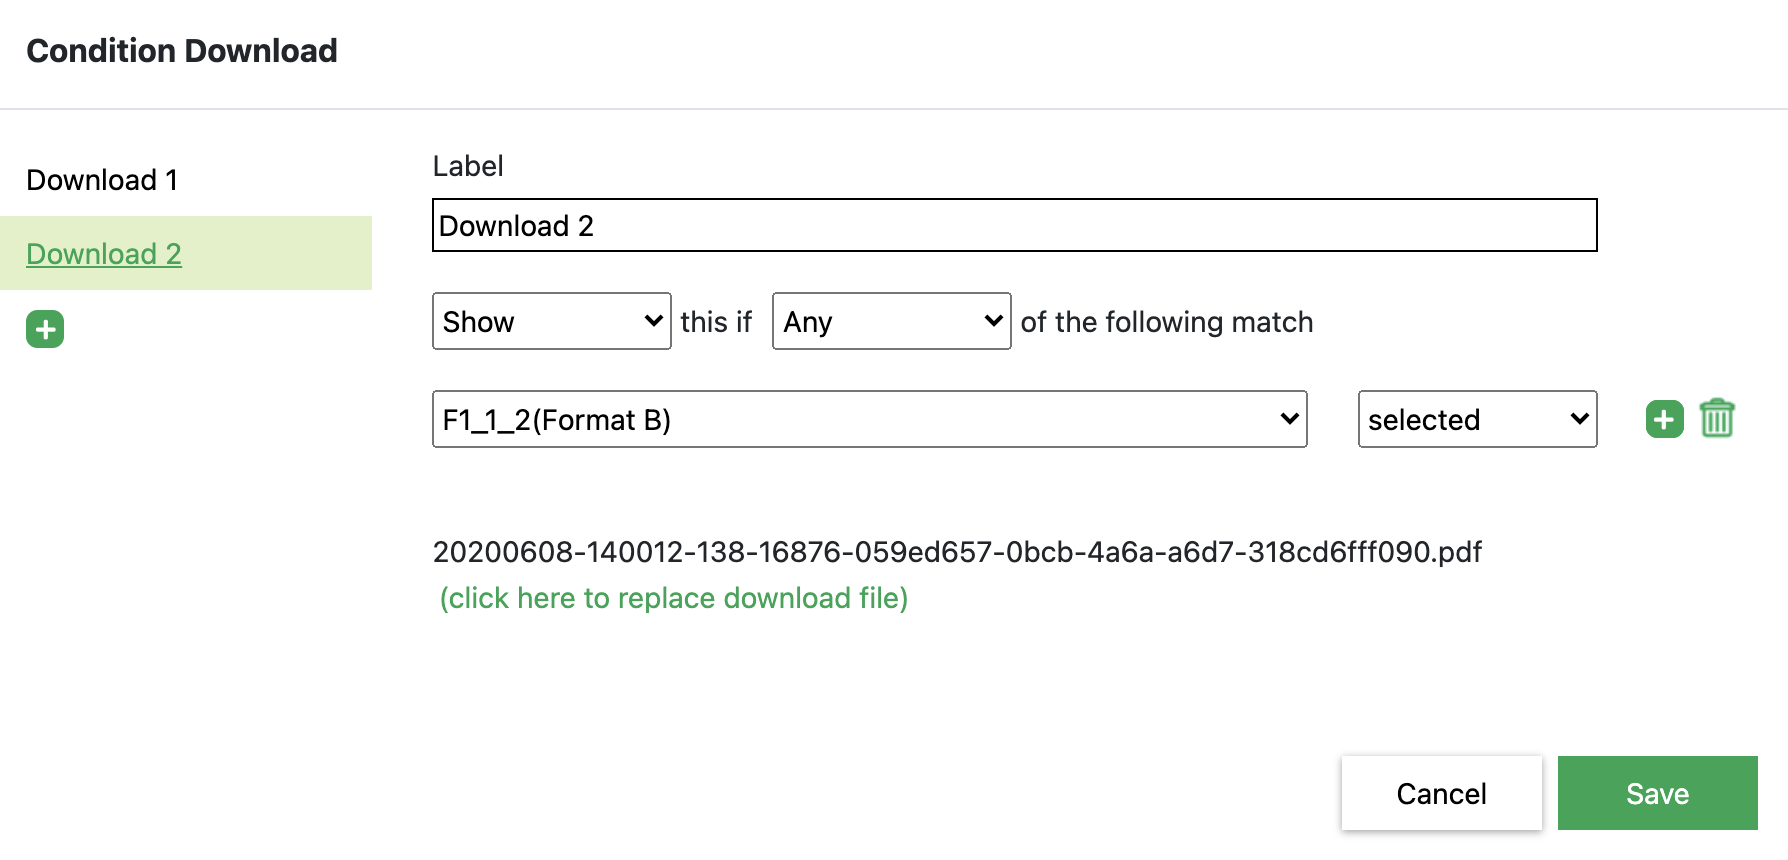The height and width of the screenshot is (860, 1788).
Task: Switch to the Download 1 item
Action: coord(102,180)
